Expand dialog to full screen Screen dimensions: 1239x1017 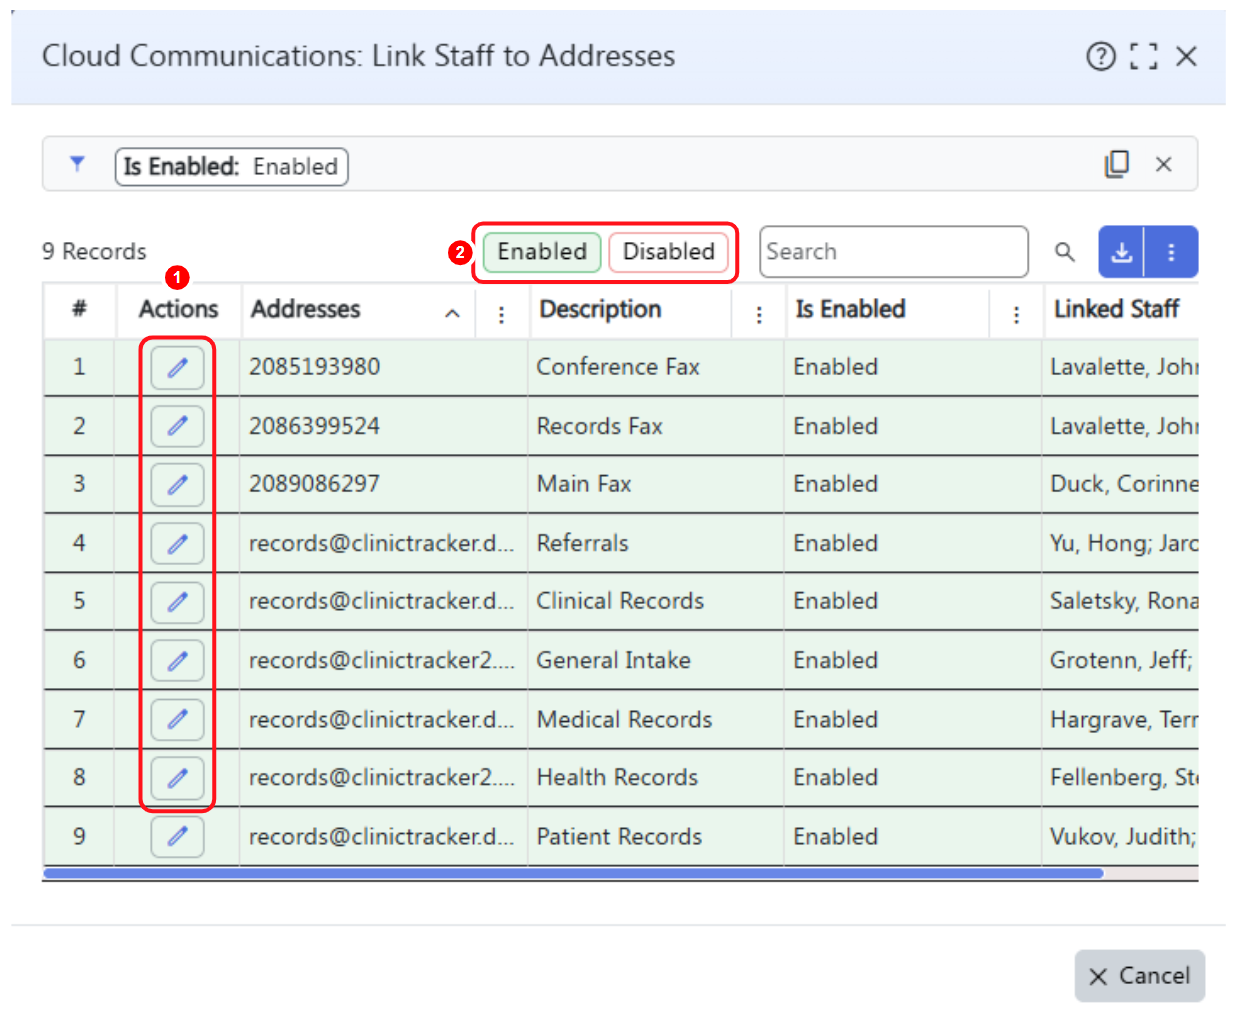coord(1143,57)
